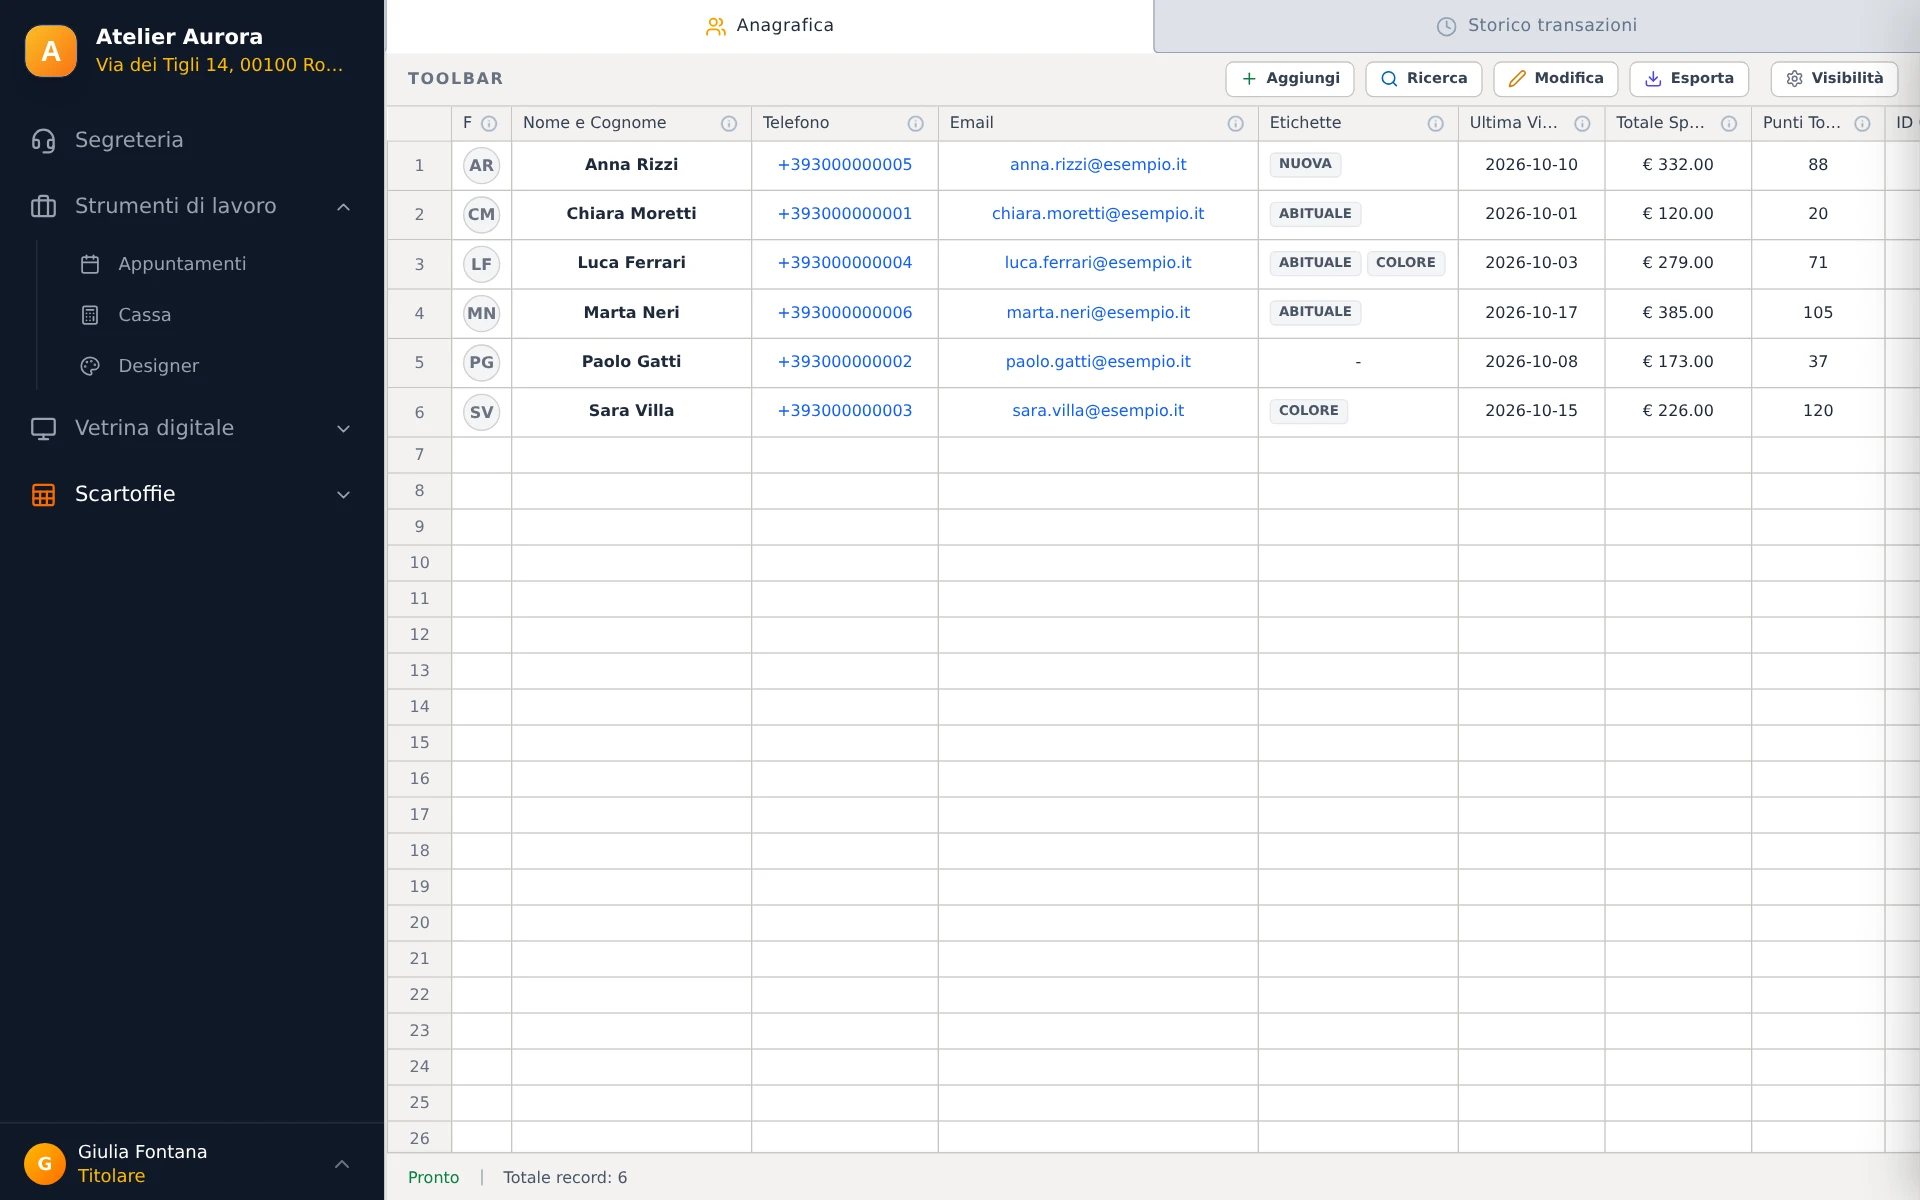Click email luca.ferrari@esempio.it
The image size is (1920, 1200).
1098,263
